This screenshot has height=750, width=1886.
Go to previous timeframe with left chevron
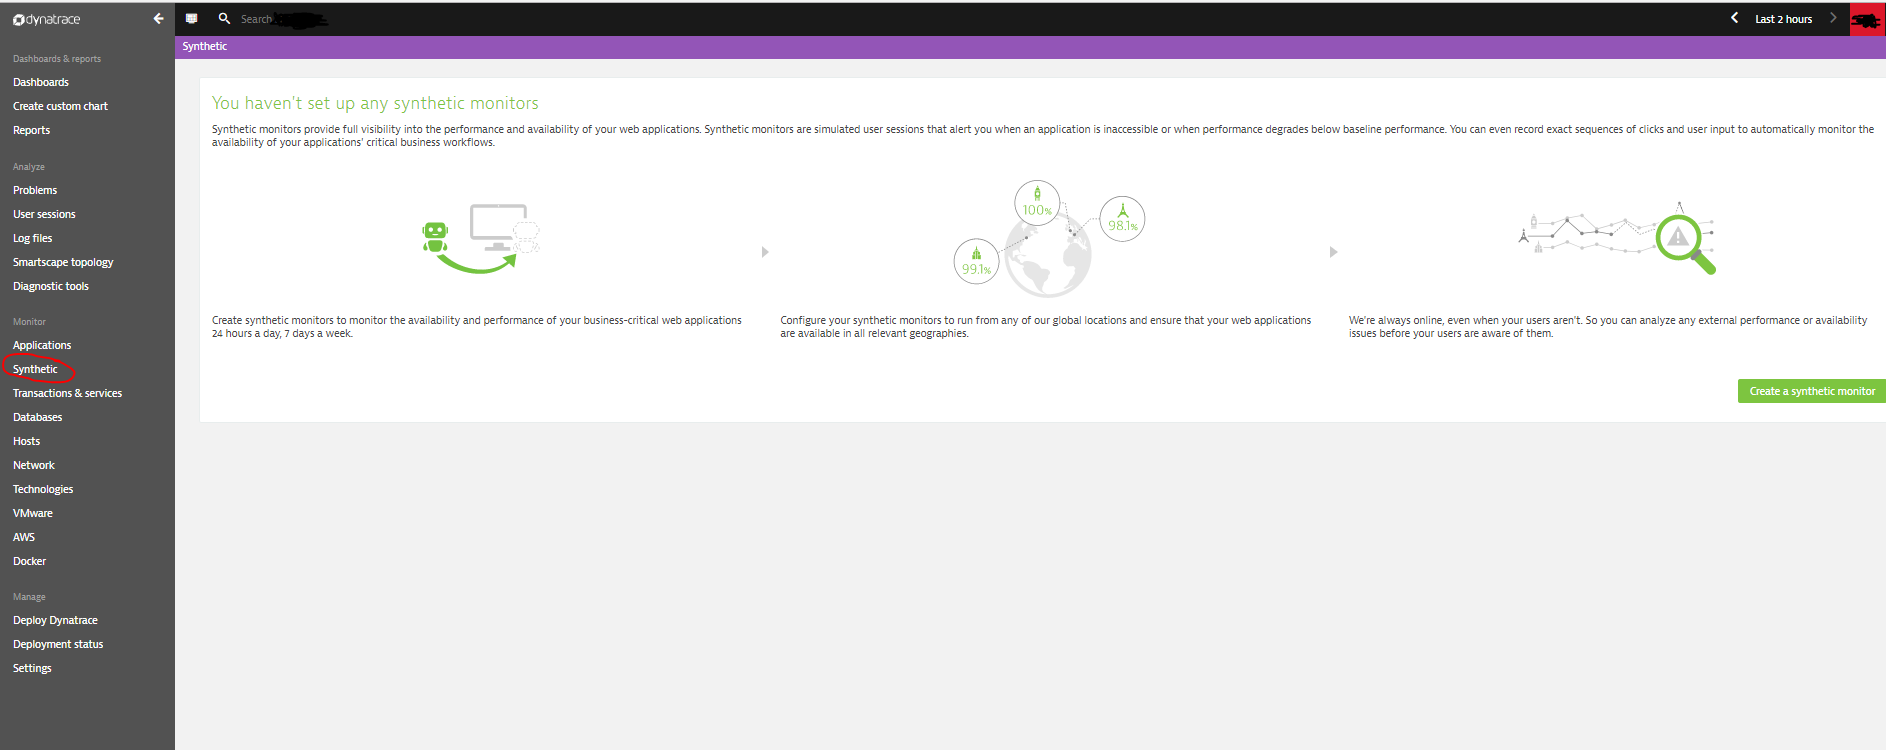(1734, 18)
